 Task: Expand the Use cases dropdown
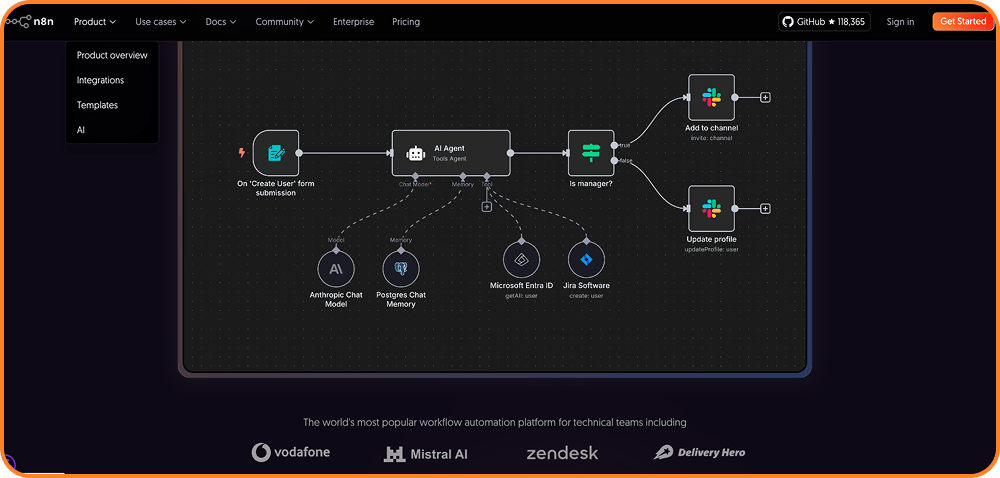tap(161, 22)
